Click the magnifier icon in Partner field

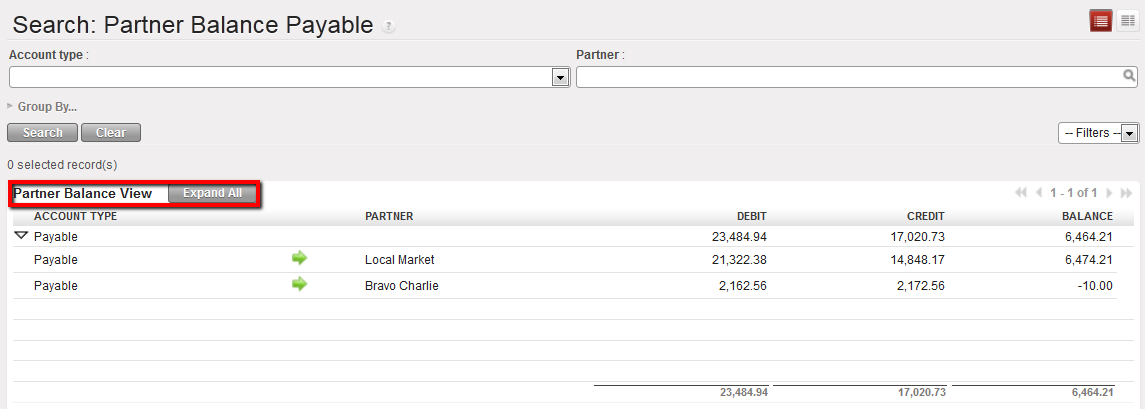[x=1129, y=76]
